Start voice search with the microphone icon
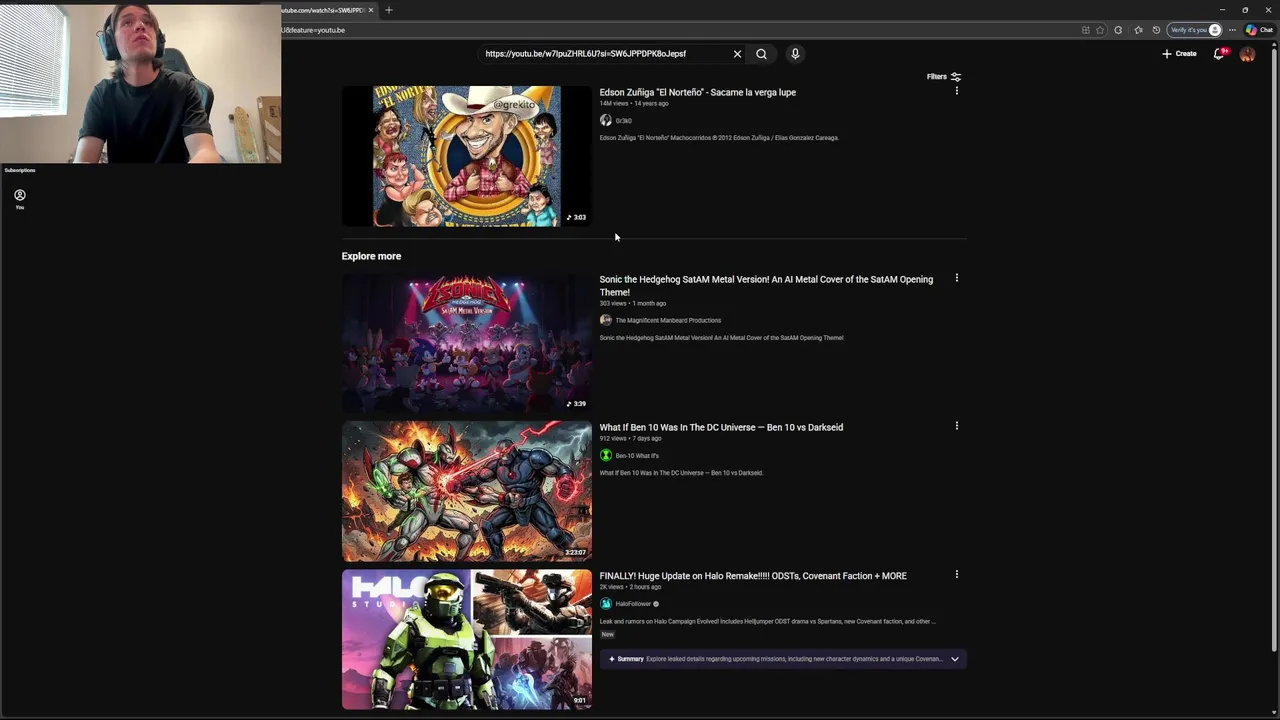Viewport: 1280px width, 720px height. (795, 54)
